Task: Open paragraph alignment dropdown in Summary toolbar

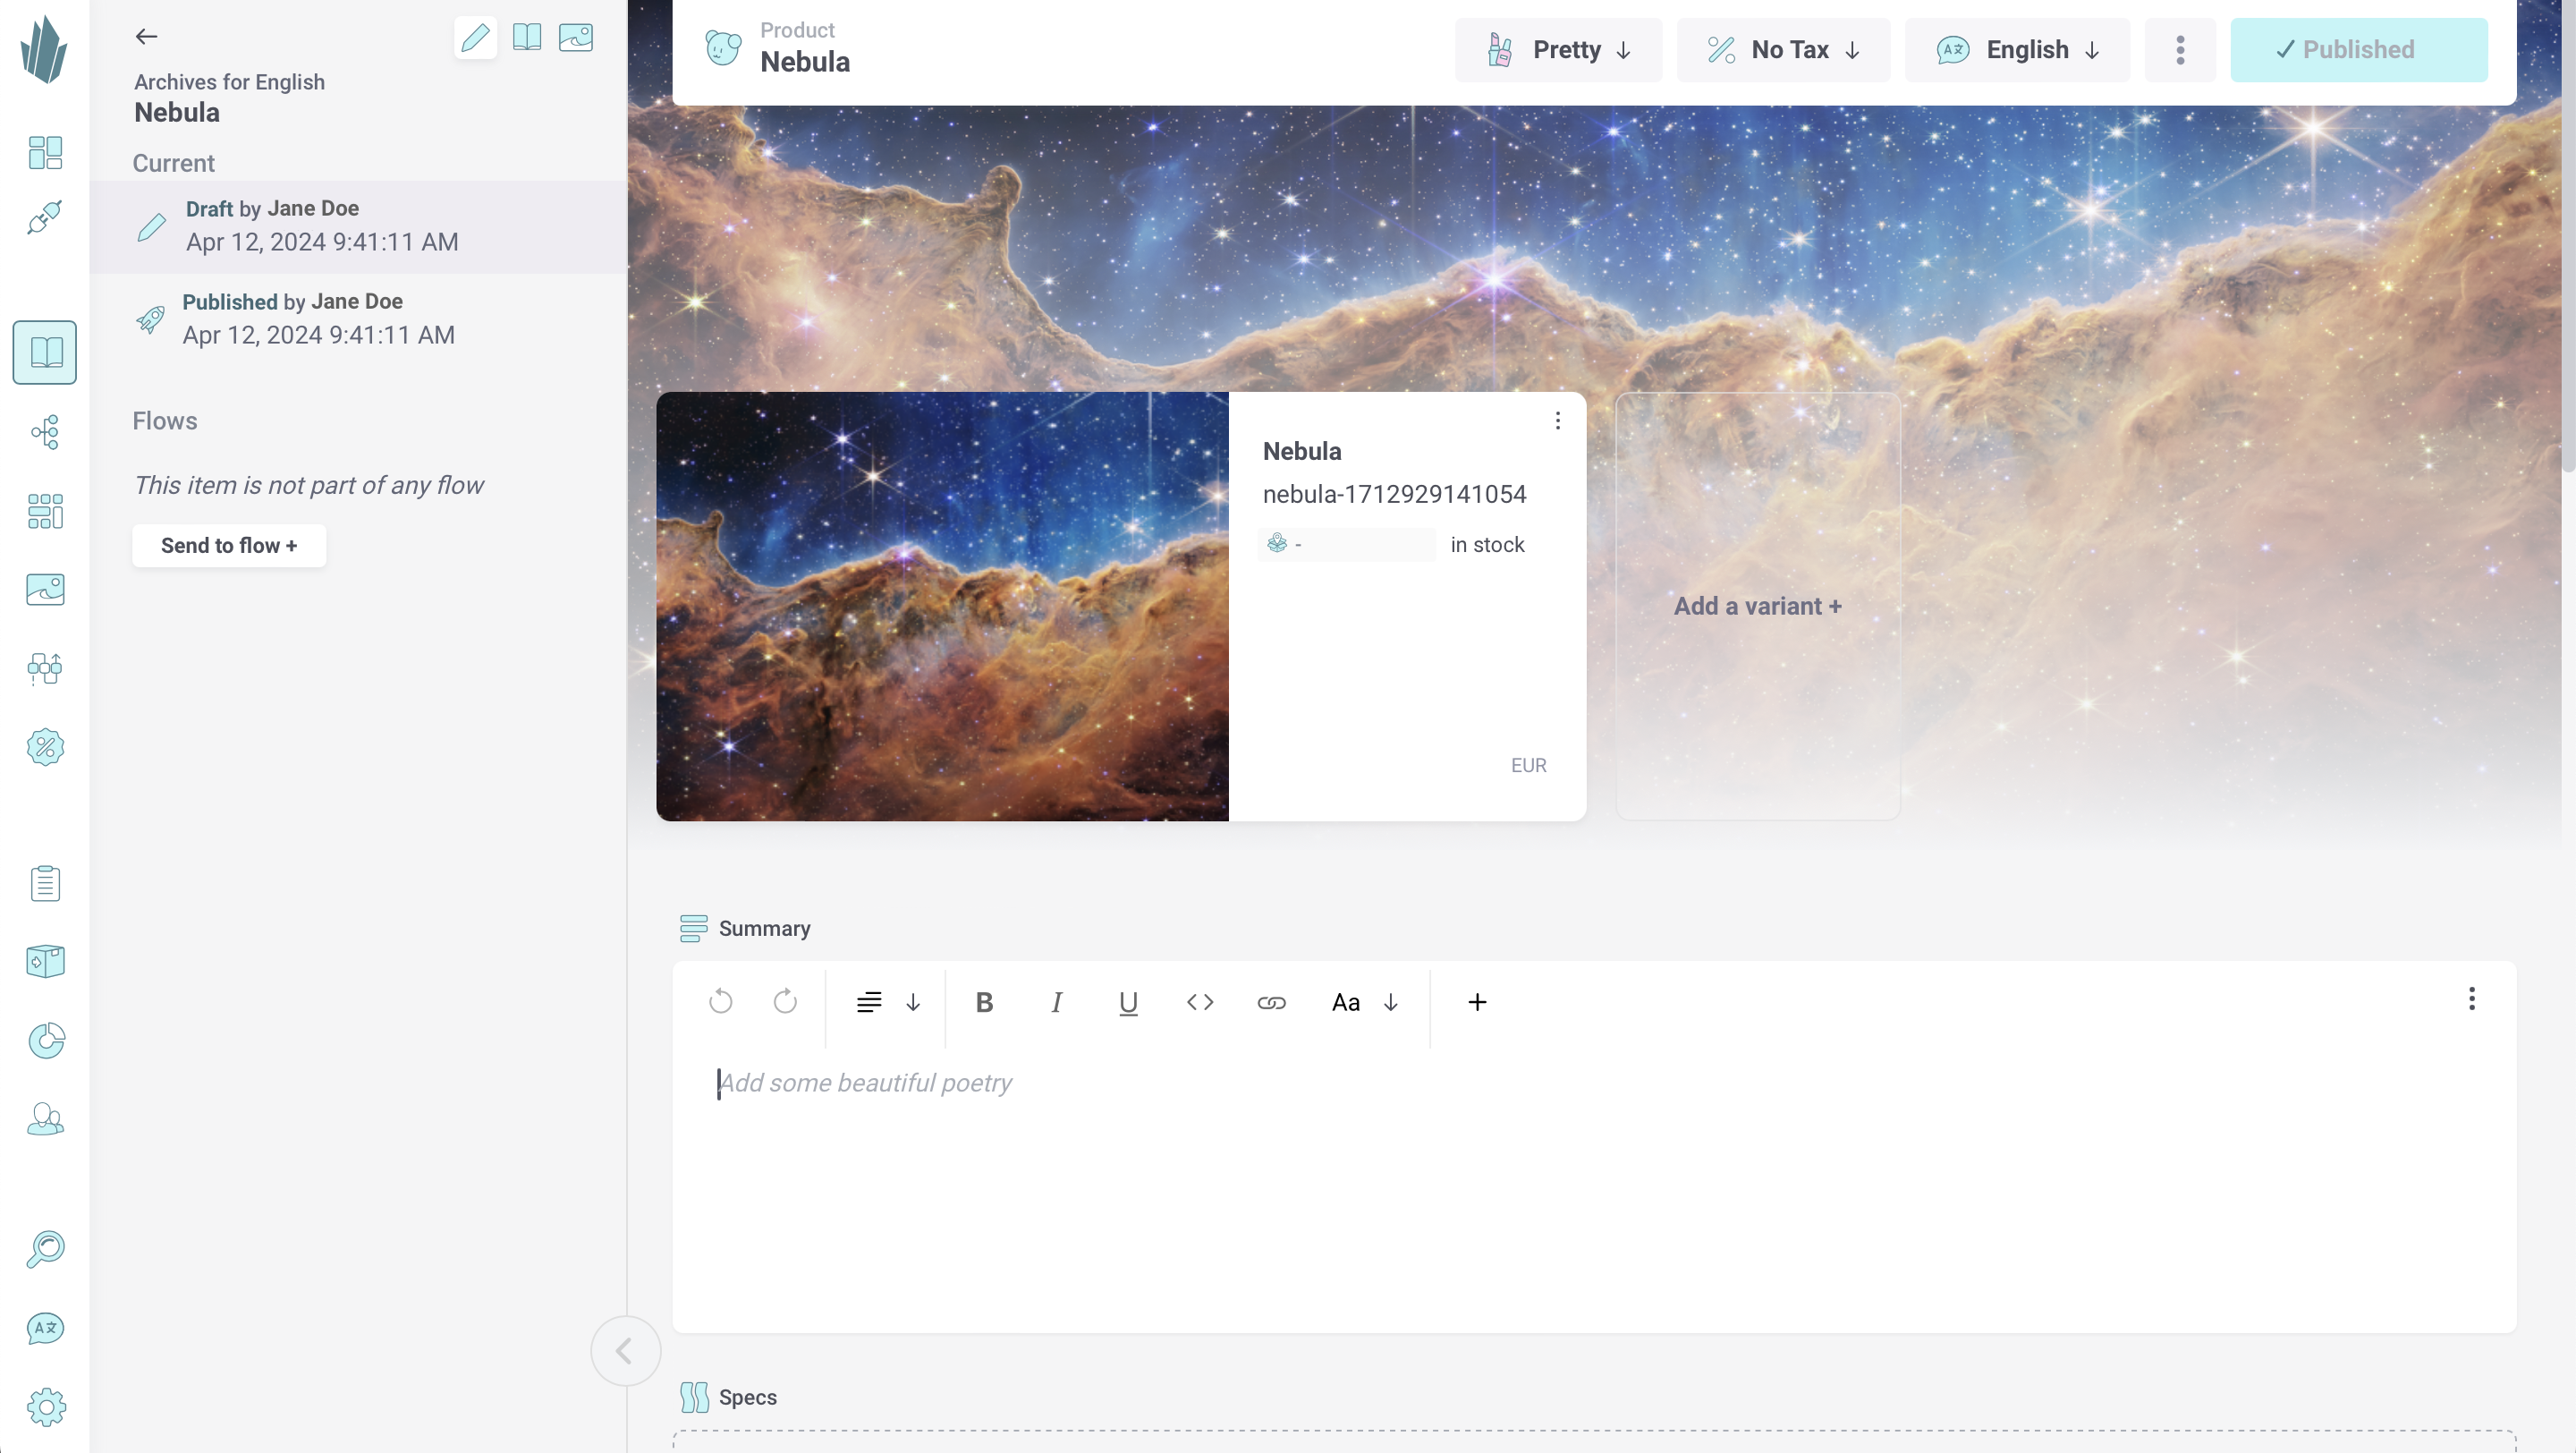Action: pyautogui.click(x=889, y=1002)
